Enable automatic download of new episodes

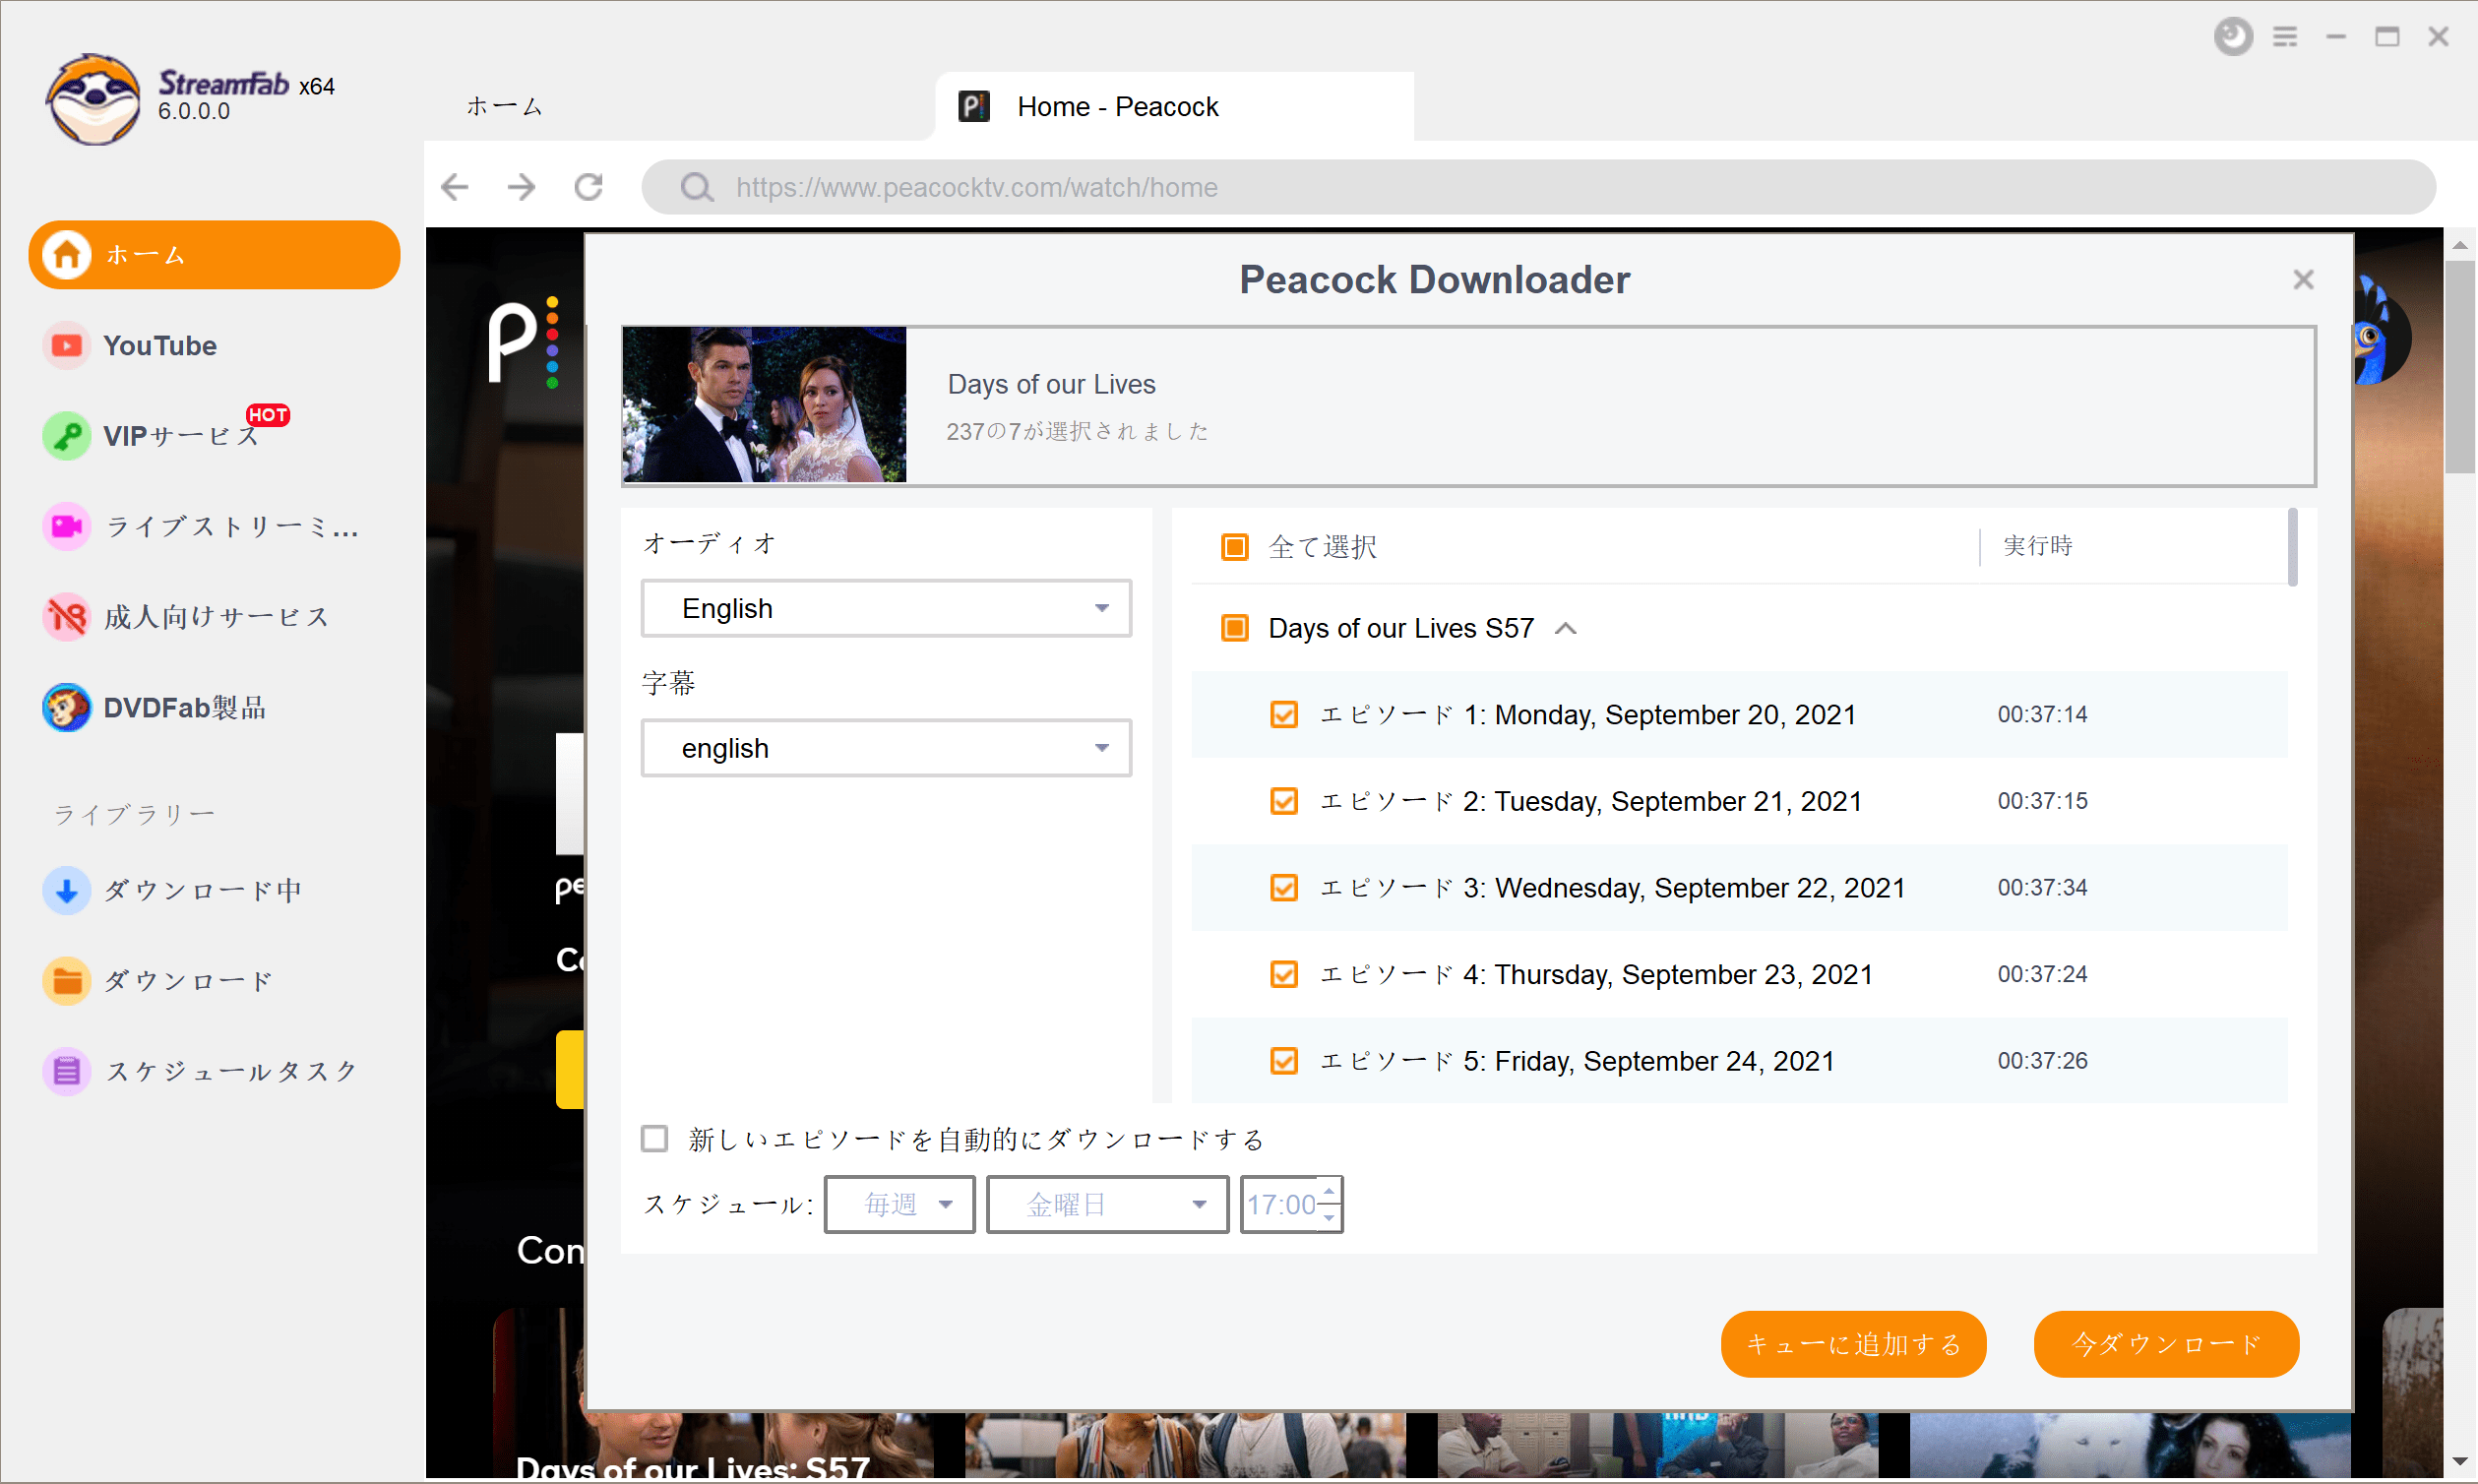654,1139
